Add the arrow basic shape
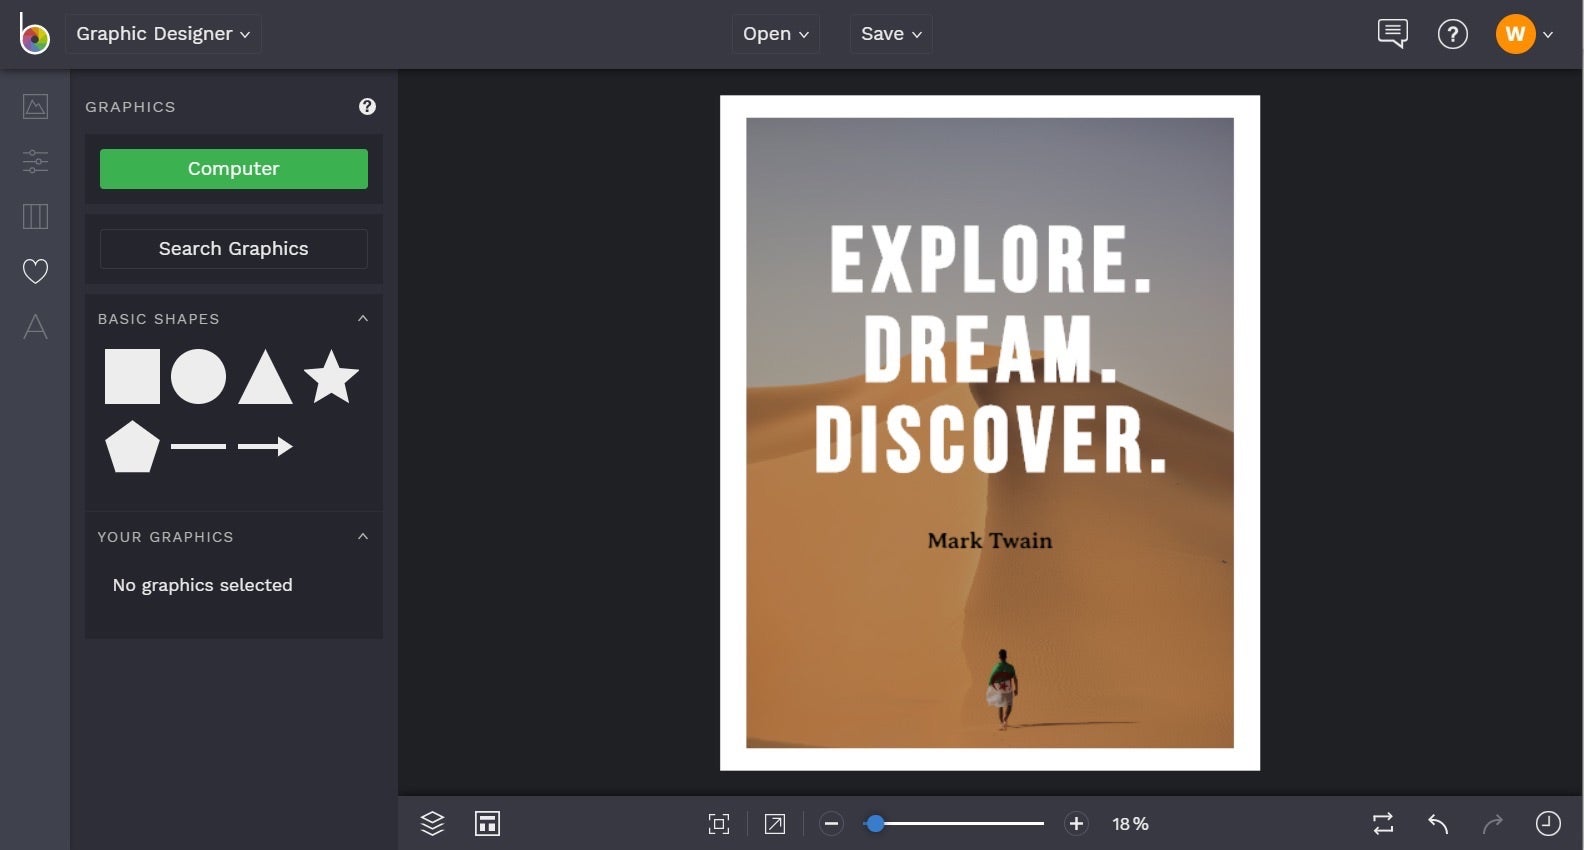The height and width of the screenshot is (850, 1584). tap(265, 446)
